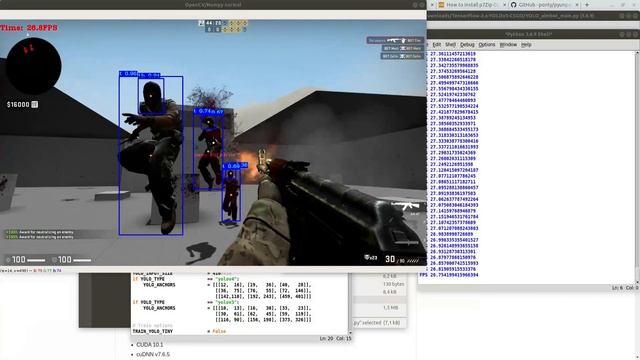Click the 'CUDA 10.1' bullet on webpage
Viewport: 640px width, 360px height.
tap(149, 345)
